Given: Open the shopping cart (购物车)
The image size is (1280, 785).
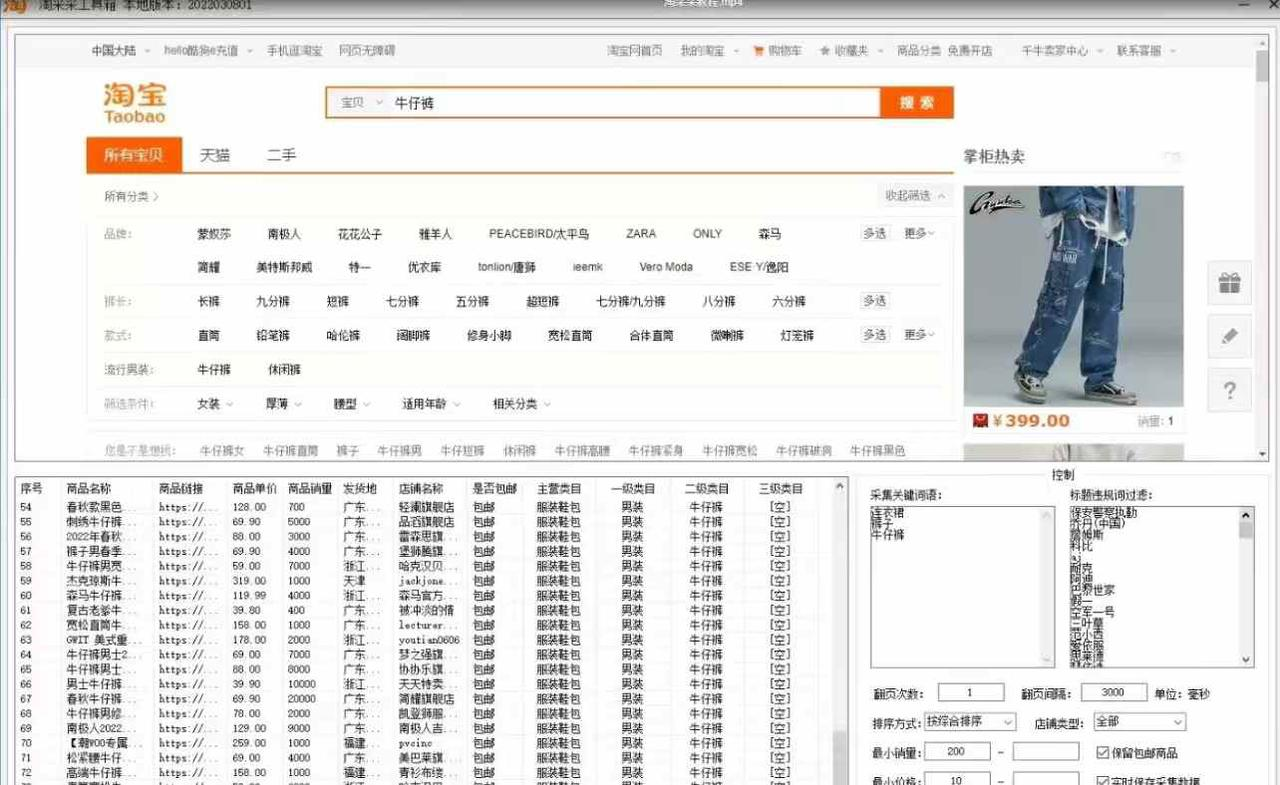Looking at the screenshot, I should [778, 51].
